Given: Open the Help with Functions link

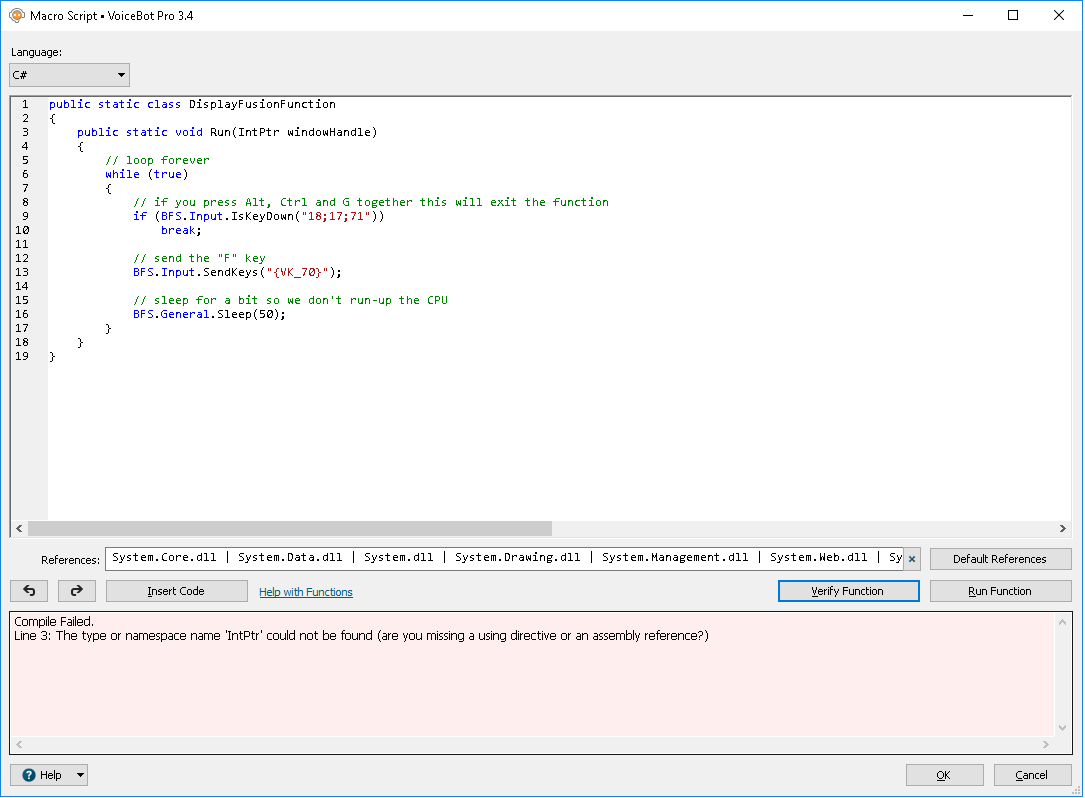Looking at the screenshot, I should 305,592.
